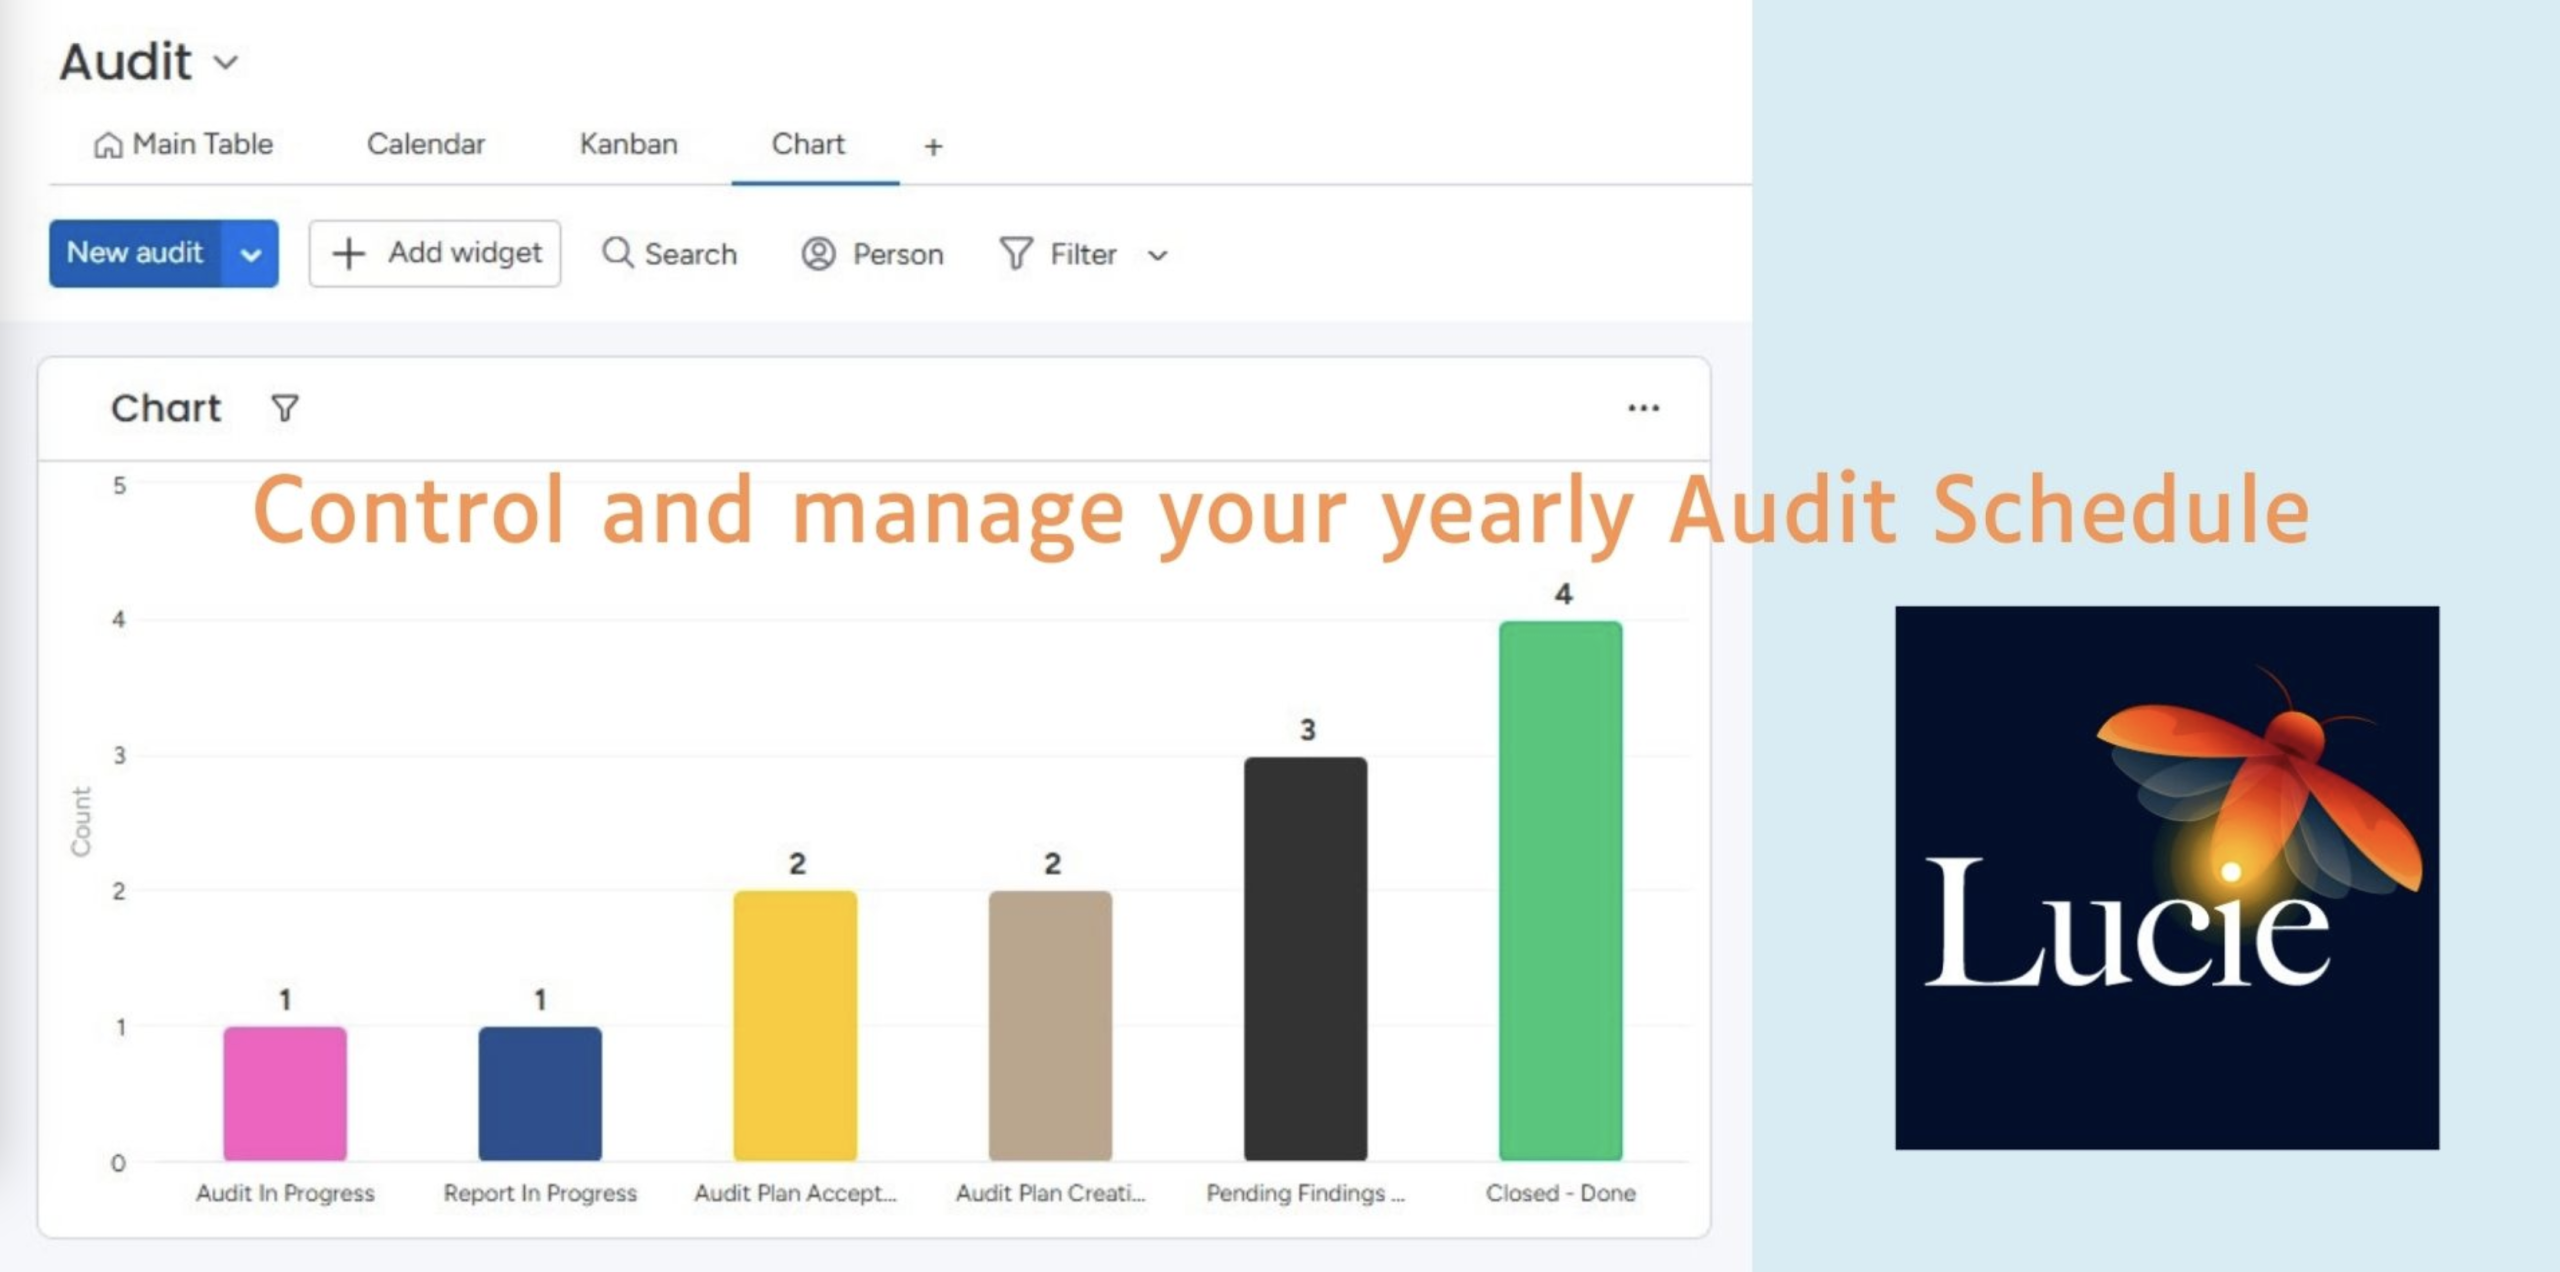
Task: Click the chart widget filter funnel icon
Action: [x=285, y=408]
